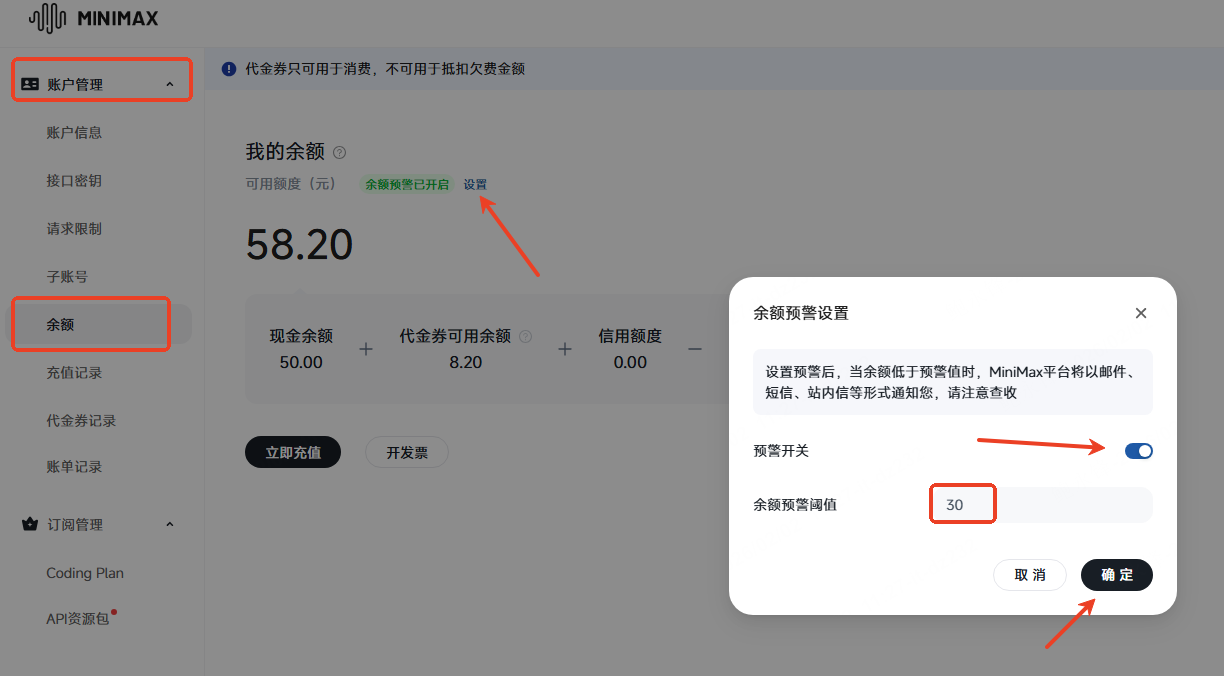1224x676 pixels.
Task: Click the subscription management basket icon
Action: click(x=30, y=525)
